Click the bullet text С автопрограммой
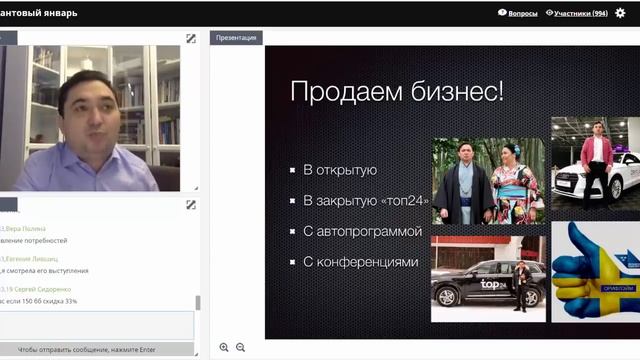 362,231
